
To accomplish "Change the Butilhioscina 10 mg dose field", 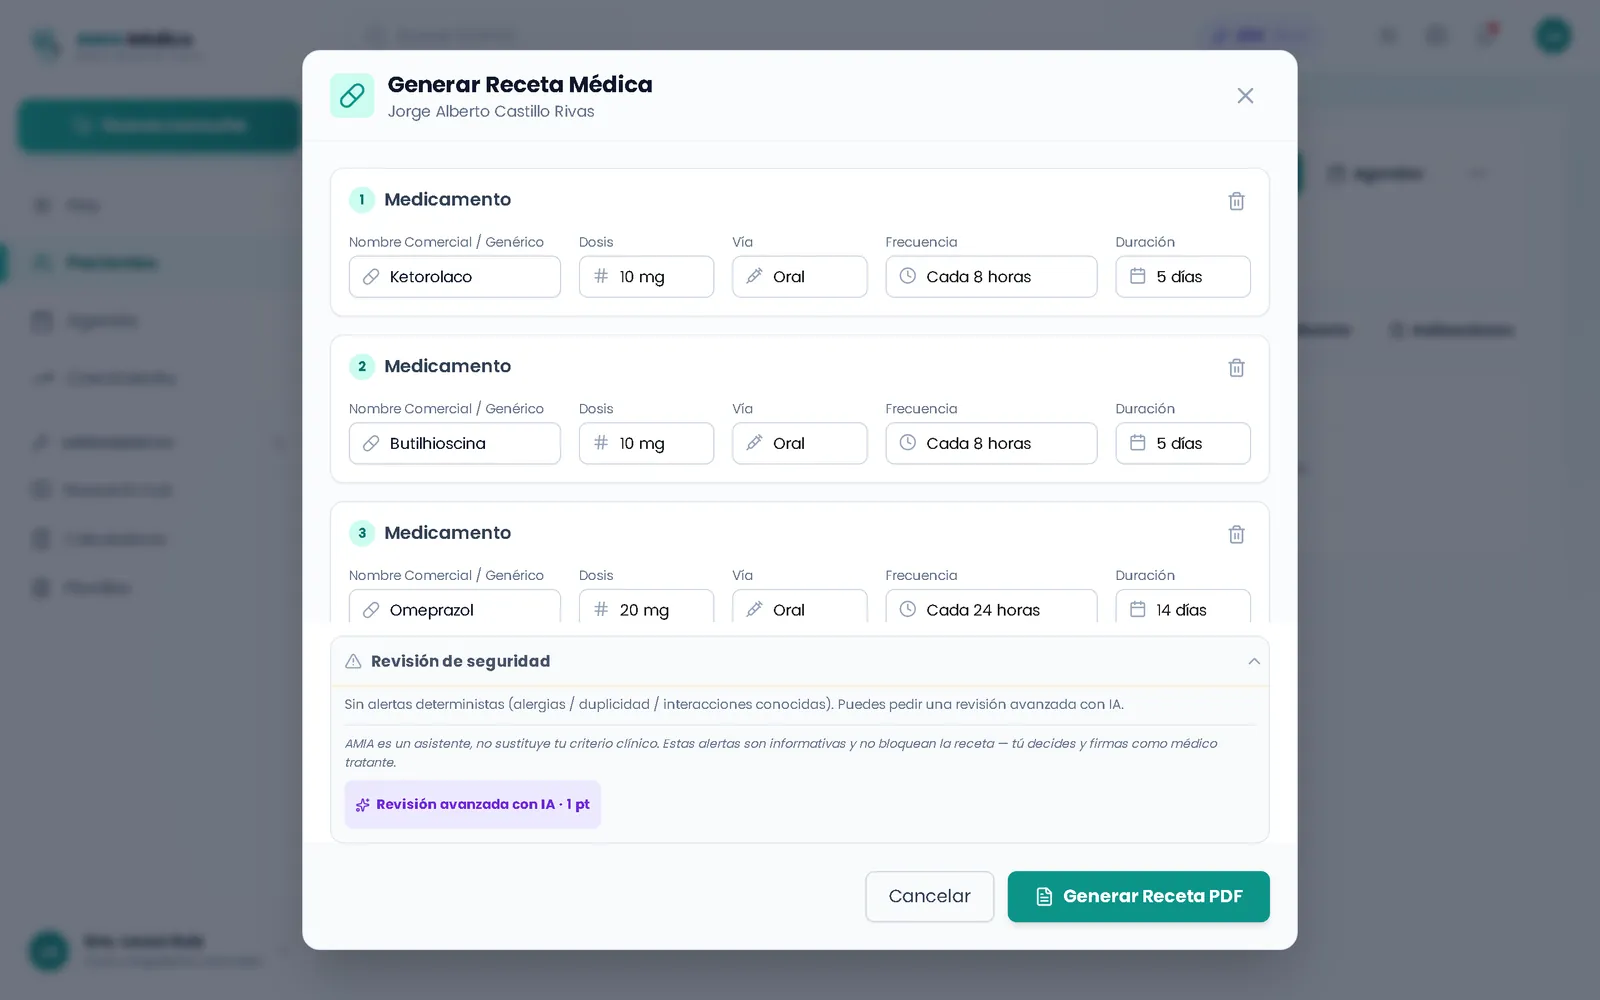I will pyautogui.click(x=646, y=443).
